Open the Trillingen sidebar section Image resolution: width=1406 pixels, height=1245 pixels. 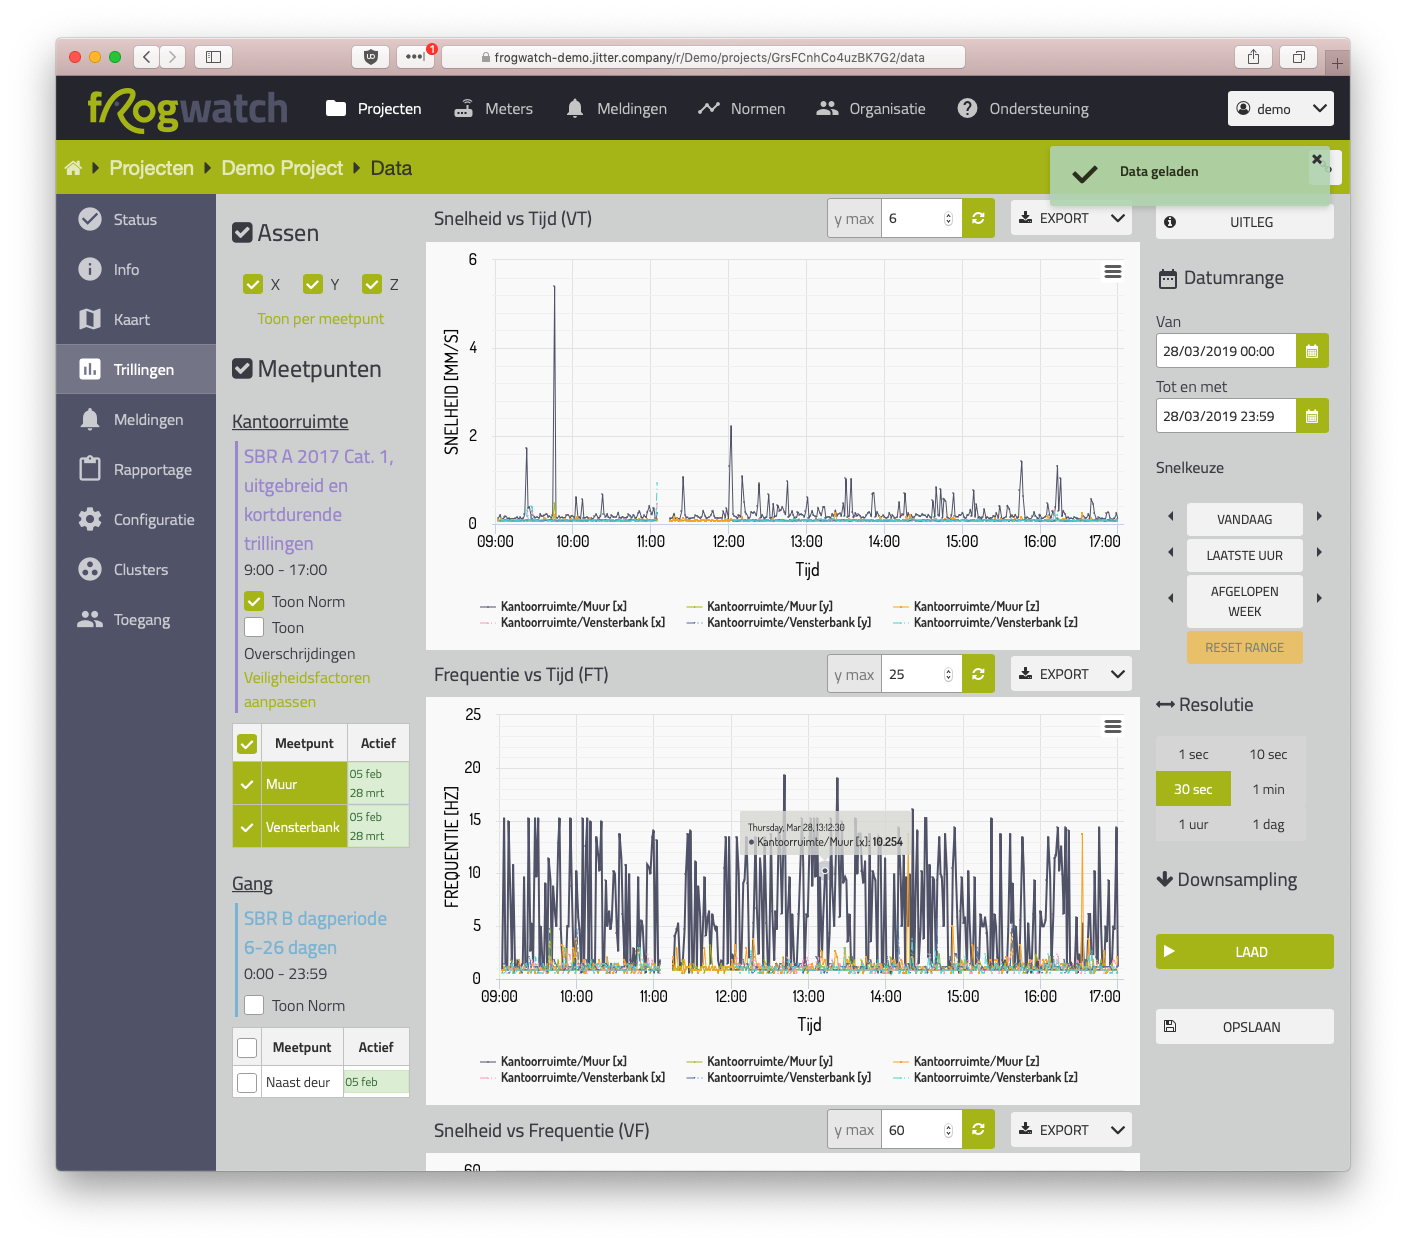(136, 370)
